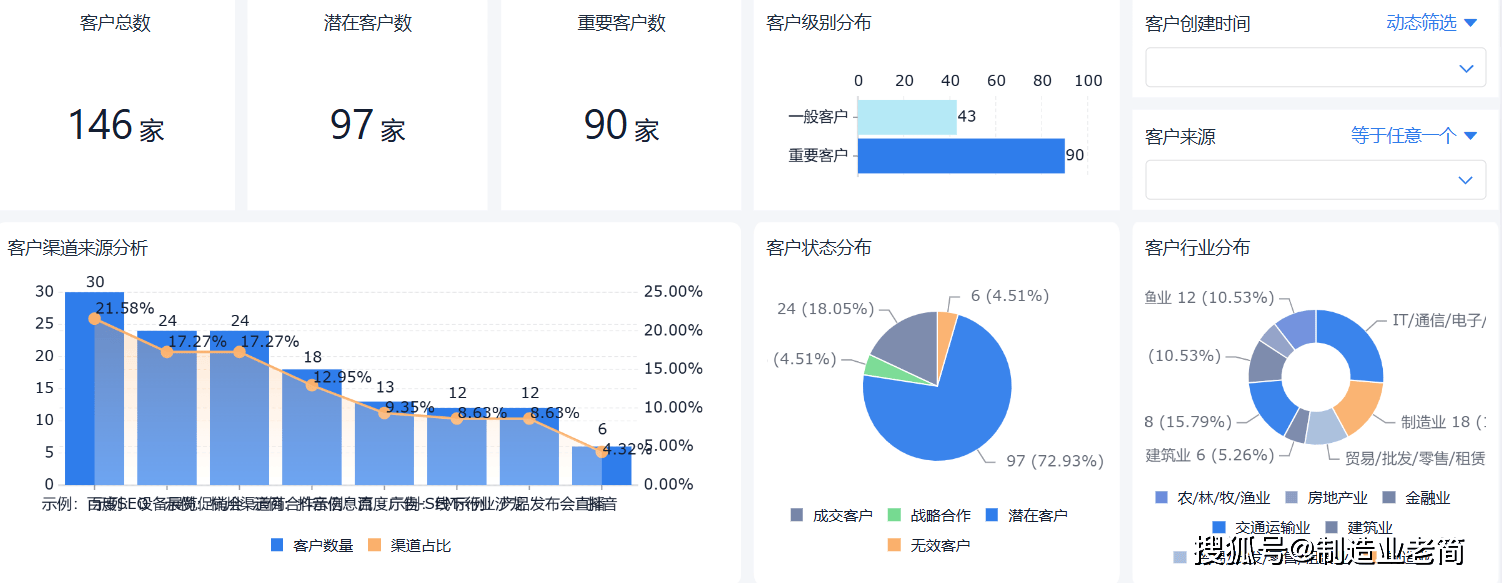Click the 潜在客户数 97 家 value

tap(368, 126)
